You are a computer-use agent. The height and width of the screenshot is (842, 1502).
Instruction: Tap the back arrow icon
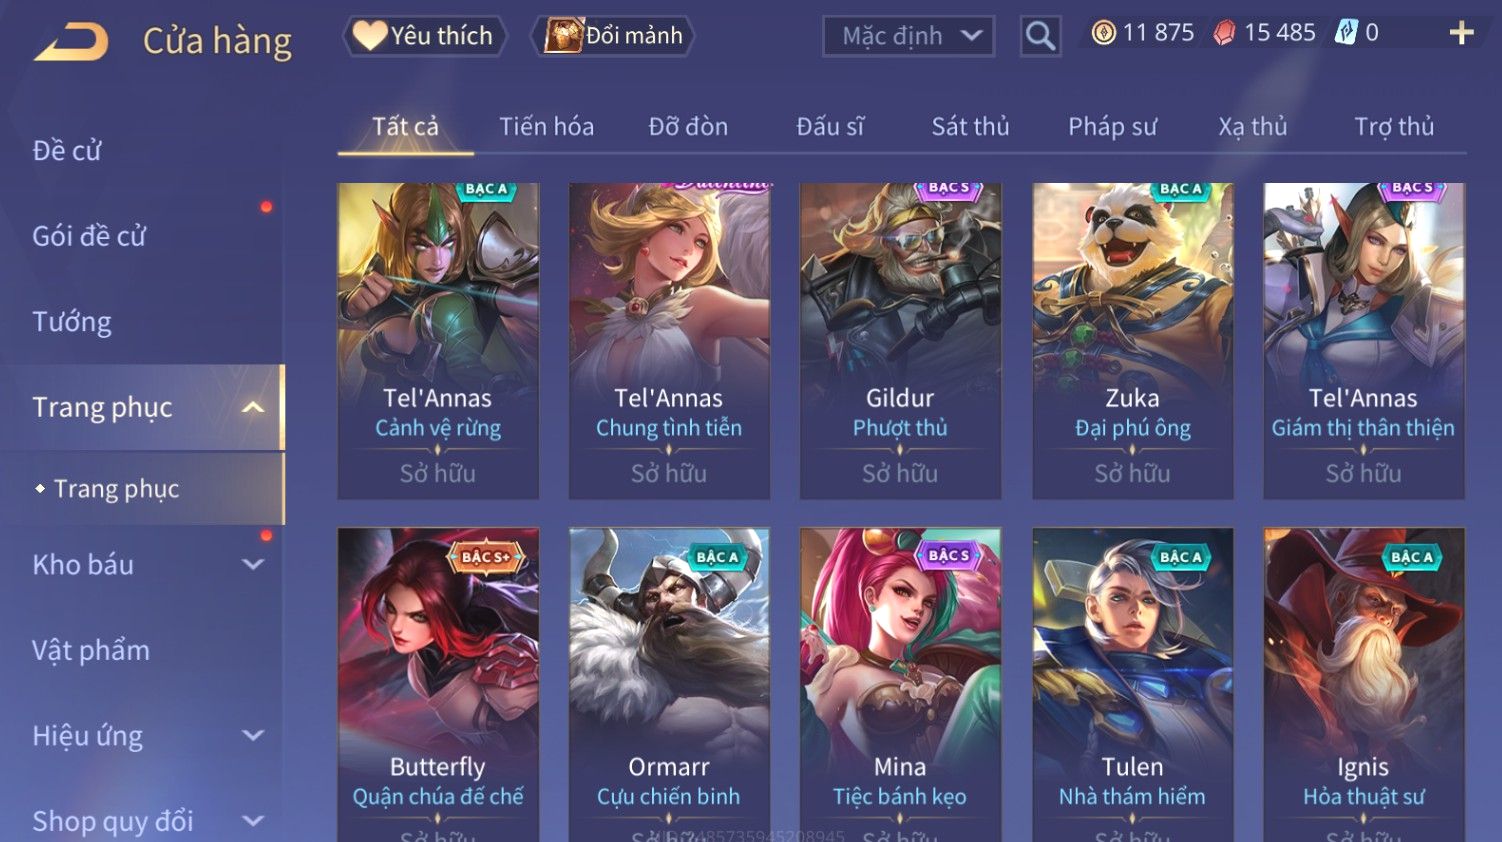click(71, 42)
